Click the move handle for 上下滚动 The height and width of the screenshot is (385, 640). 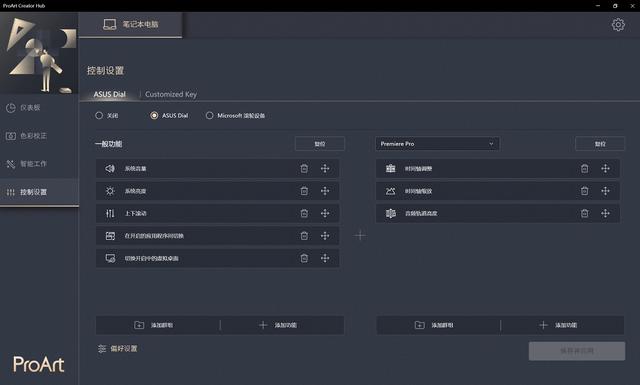click(325, 213)
